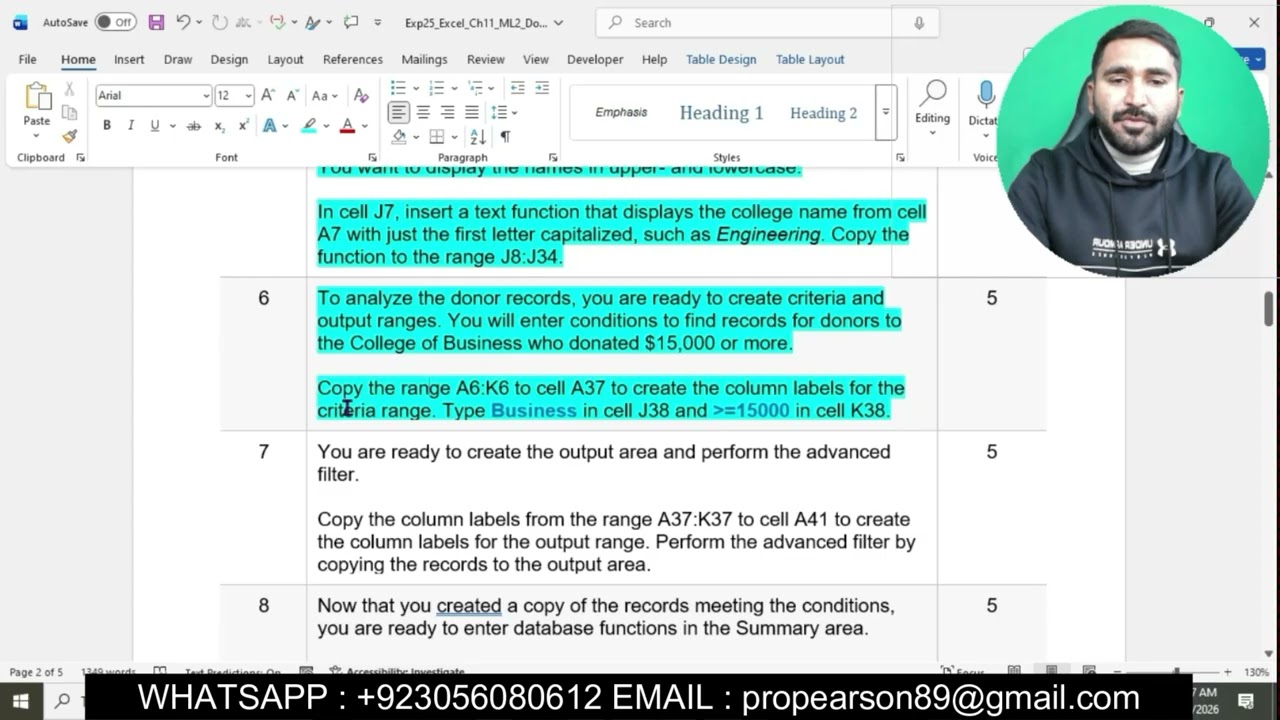The height and width of the screenshot is (720, 1280).
Task: Decrease the font size
Action: (x=293, y=96)
